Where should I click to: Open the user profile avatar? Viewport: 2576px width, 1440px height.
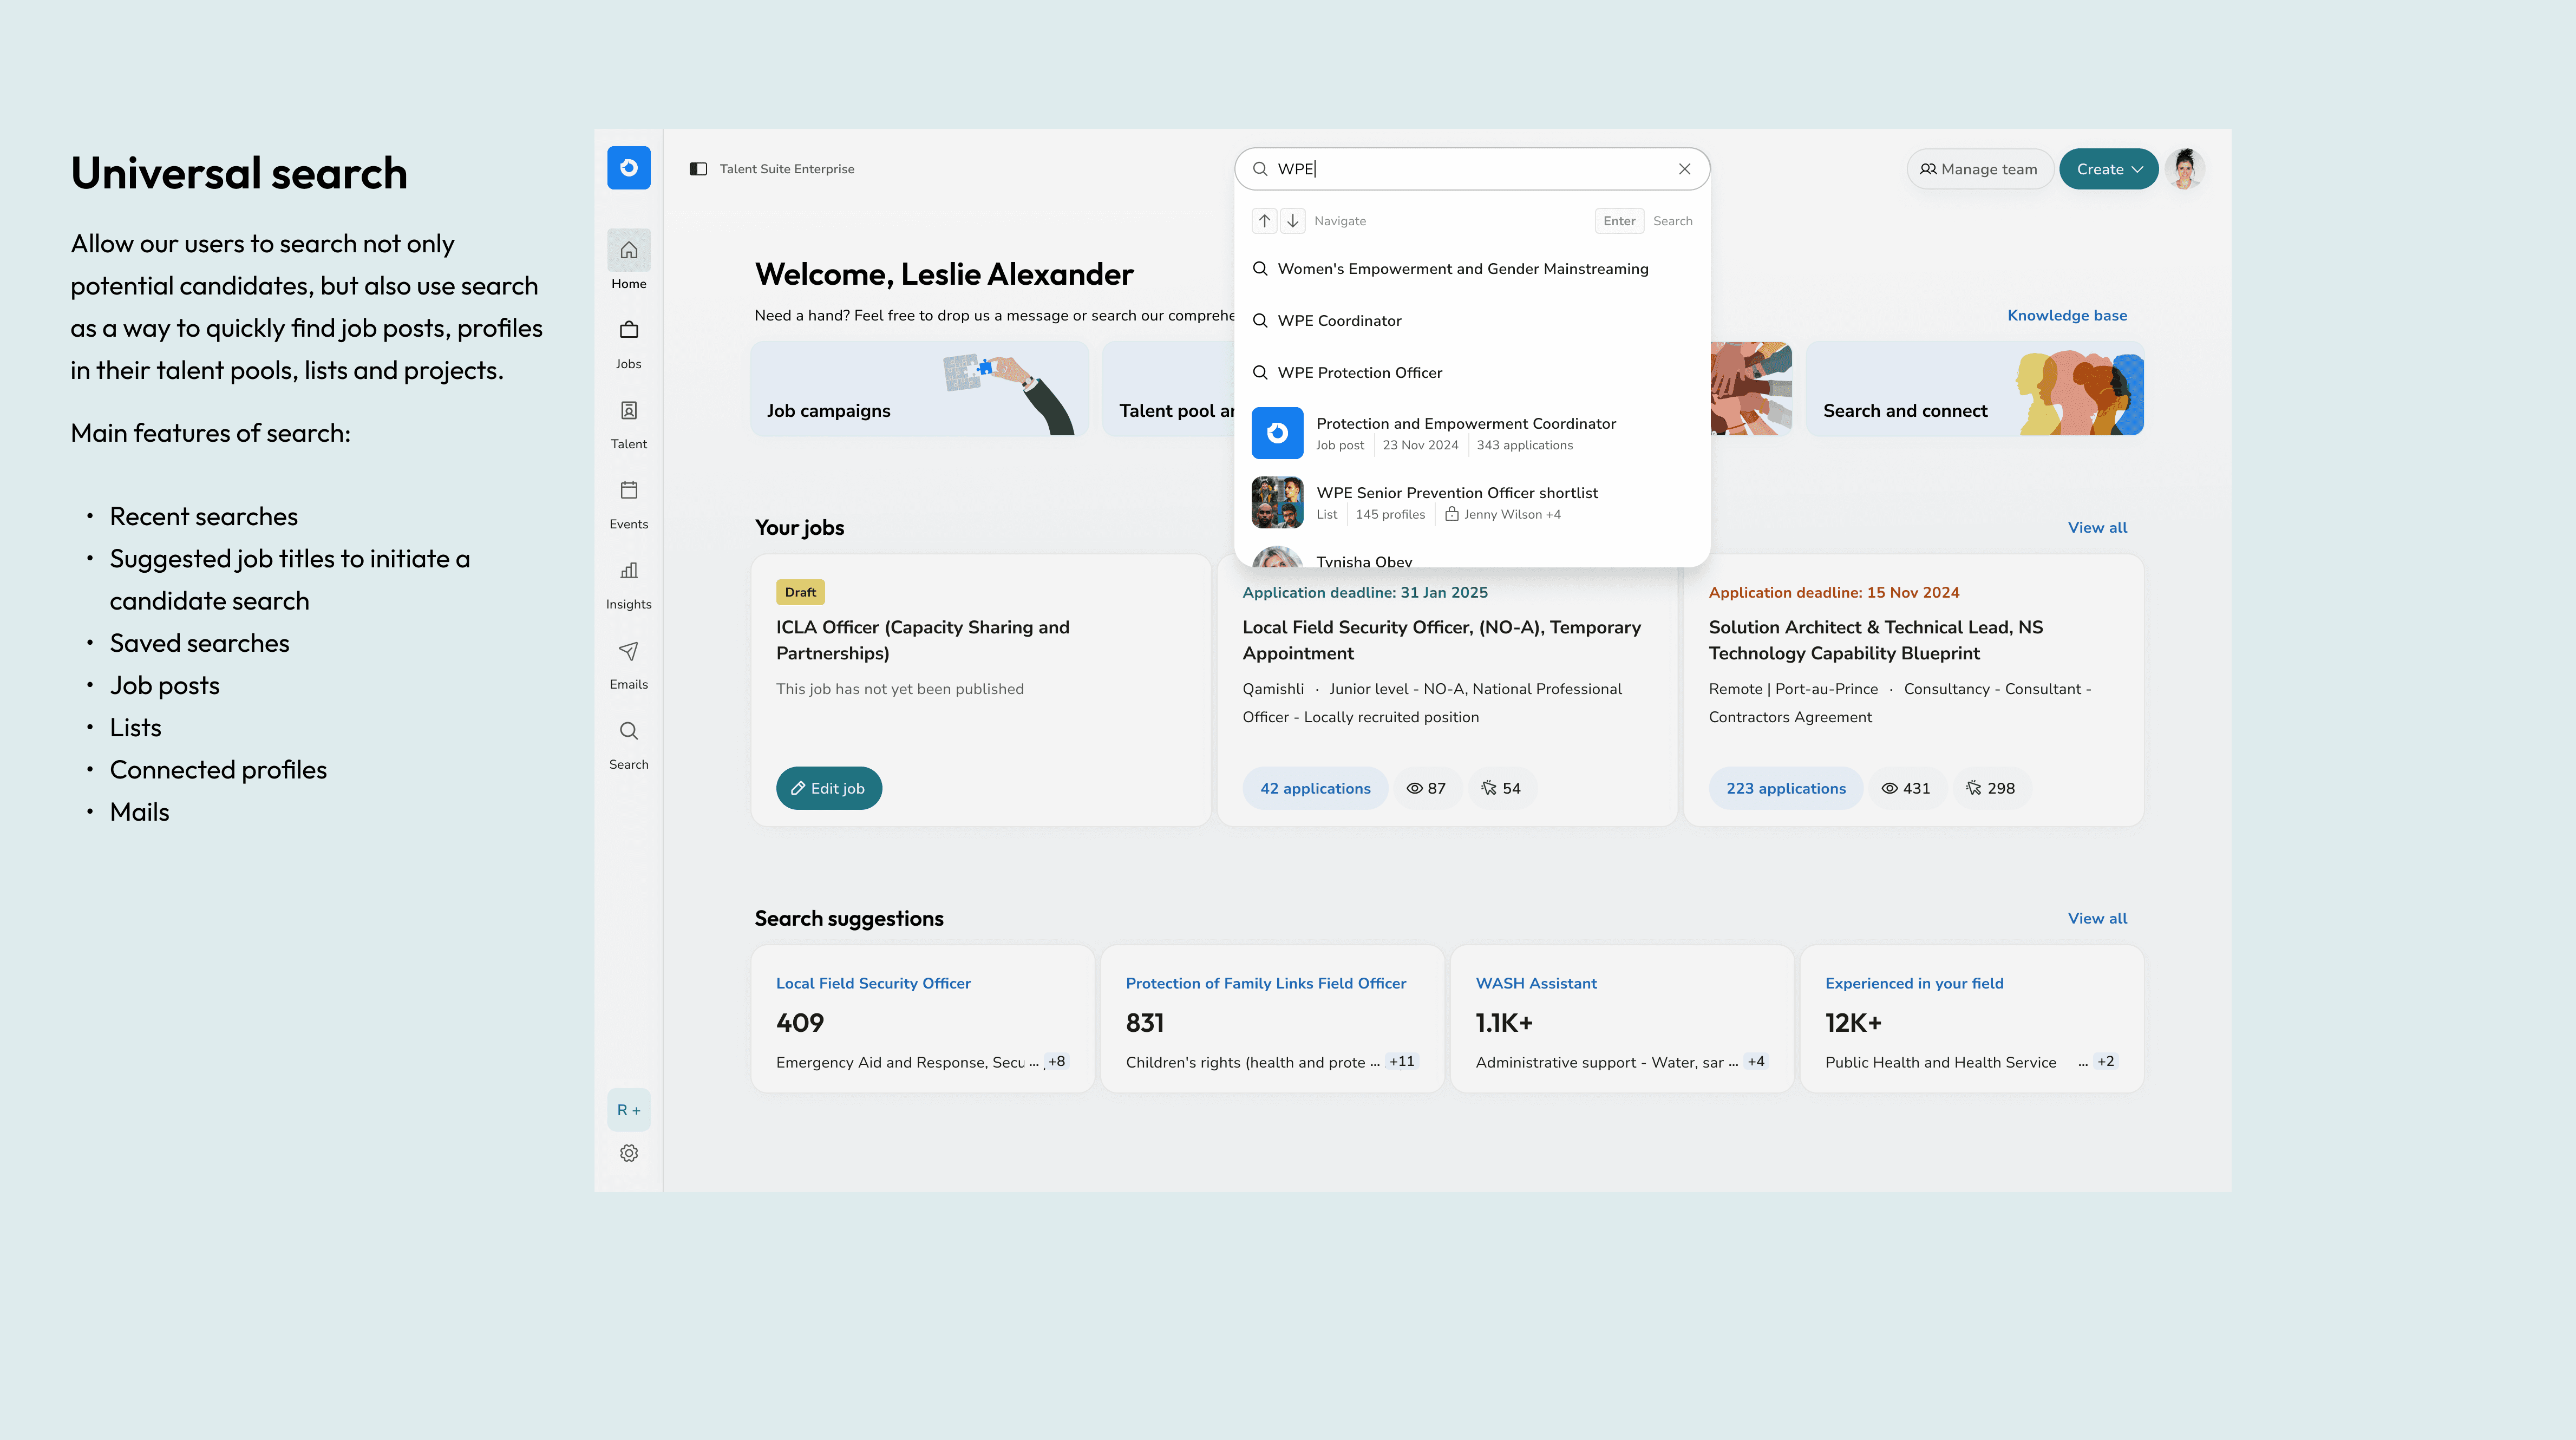pyautogui.click(x=2185, y=169)
